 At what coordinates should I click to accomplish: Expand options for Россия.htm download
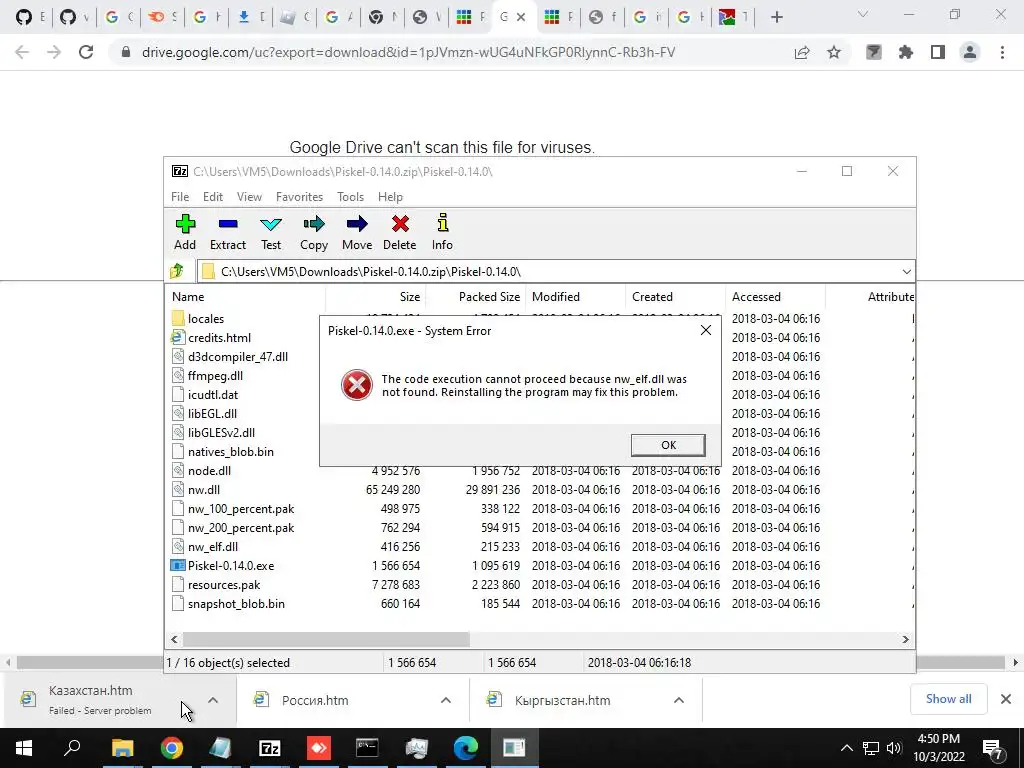[x=445, y=699]
